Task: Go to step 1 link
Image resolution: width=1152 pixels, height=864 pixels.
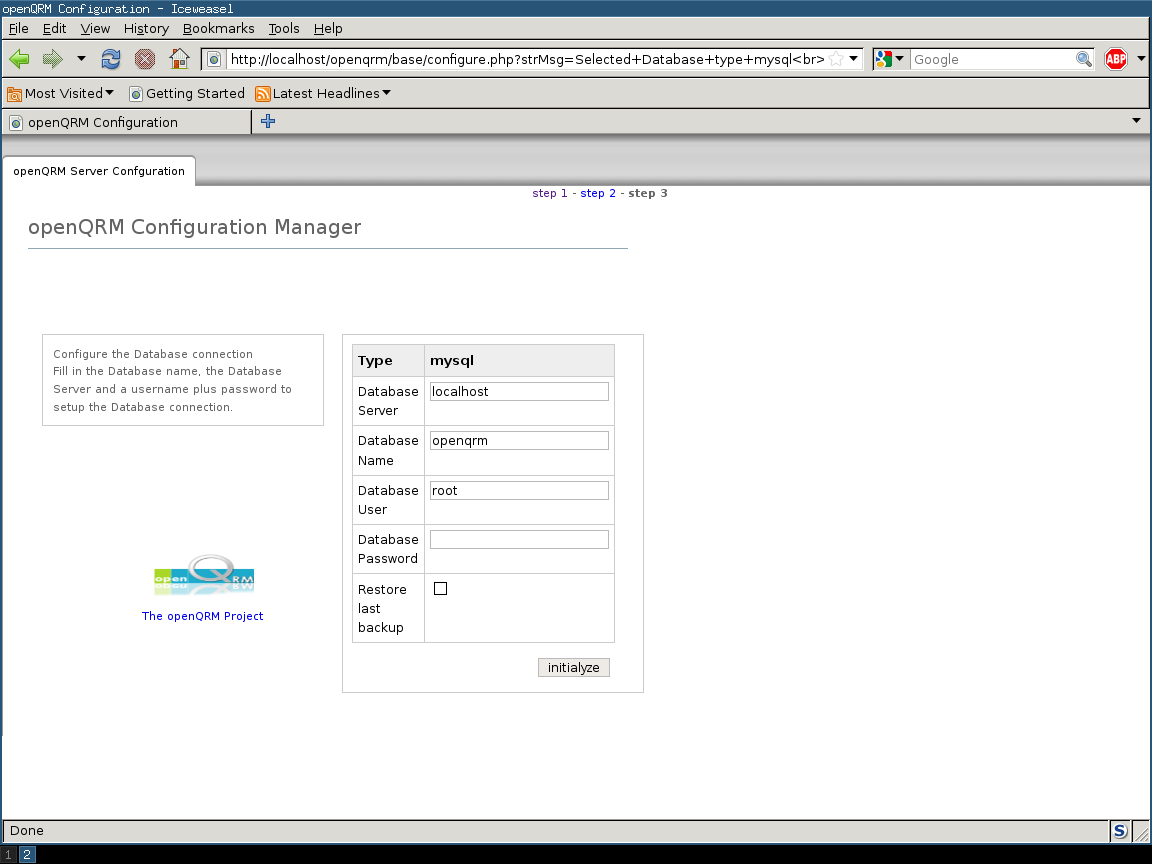Action: point(550,193)
